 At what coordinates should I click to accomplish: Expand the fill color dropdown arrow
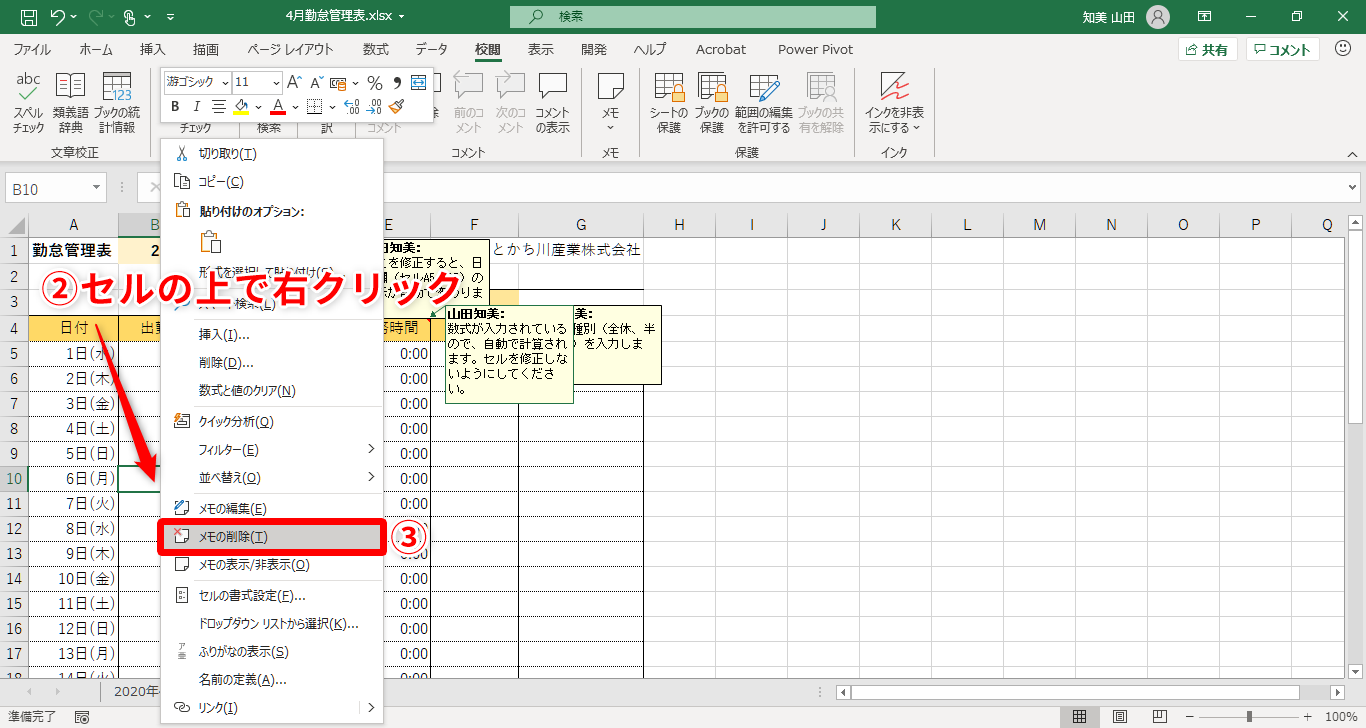click(258, 107)
